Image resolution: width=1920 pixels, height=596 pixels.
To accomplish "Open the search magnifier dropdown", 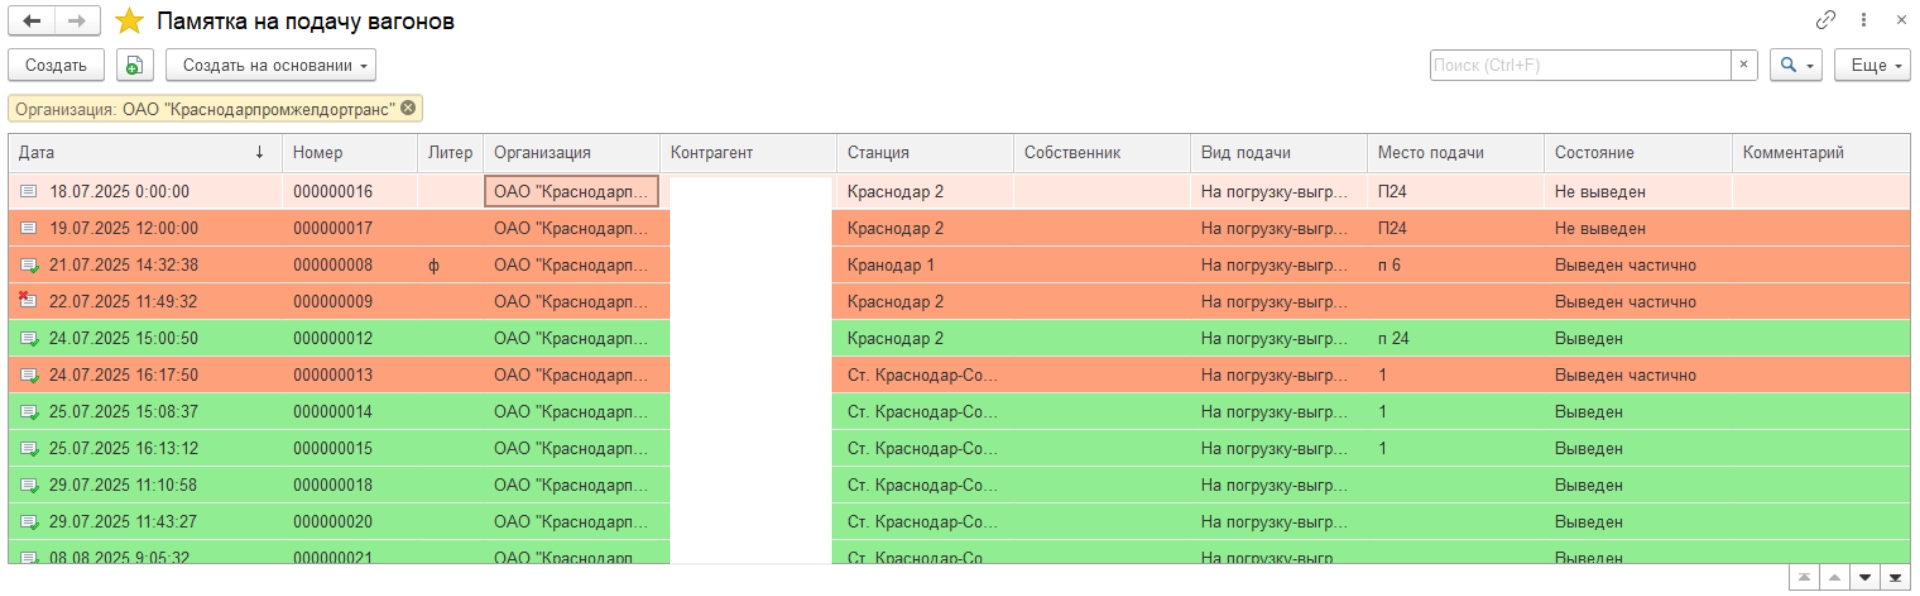I will (x=1796, y=65).
